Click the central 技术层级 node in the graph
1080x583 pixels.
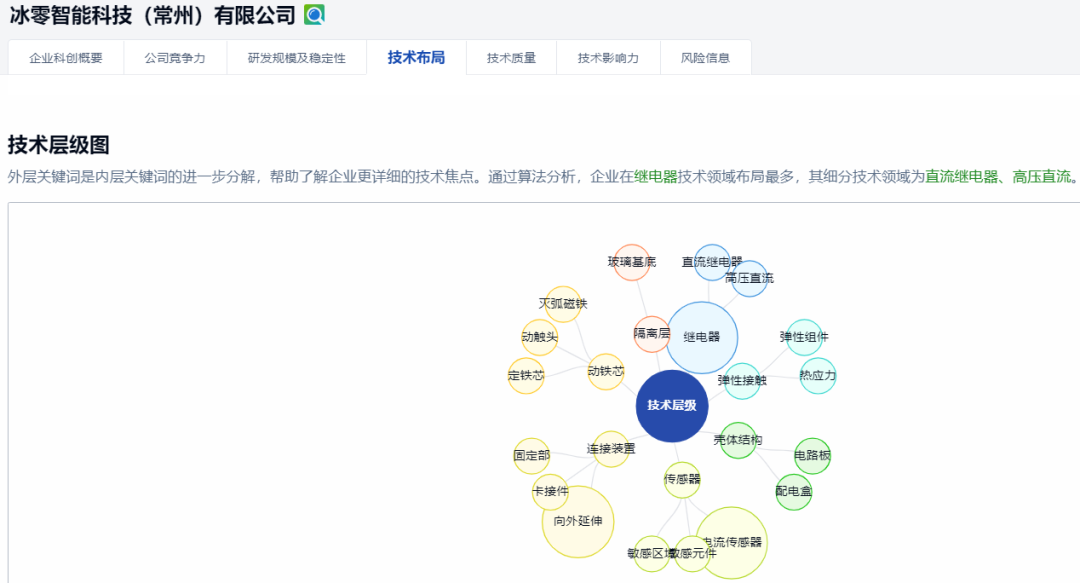[672, 406]
